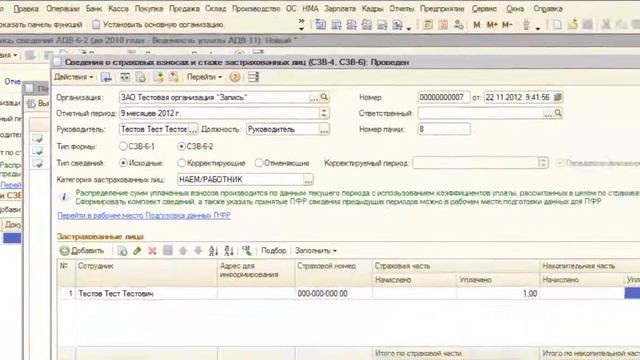This screenshot has width=640, height=360.
Task: Select the Исходные radio button
Action: tap(123, 163)
